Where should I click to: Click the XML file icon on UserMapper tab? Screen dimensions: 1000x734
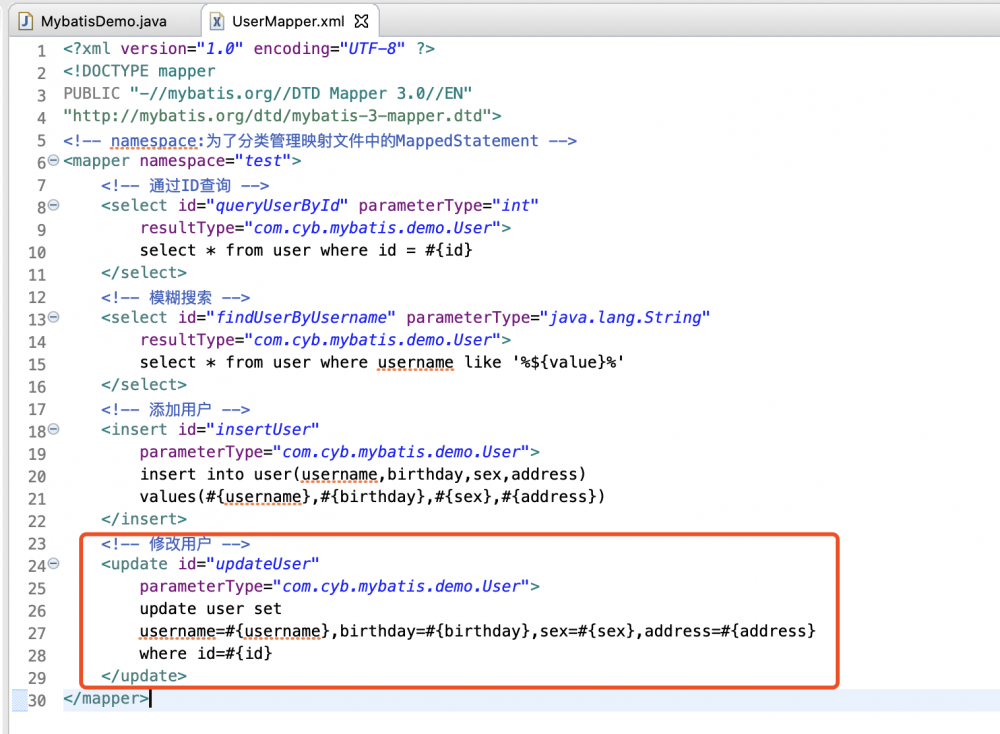click(217, 21)
